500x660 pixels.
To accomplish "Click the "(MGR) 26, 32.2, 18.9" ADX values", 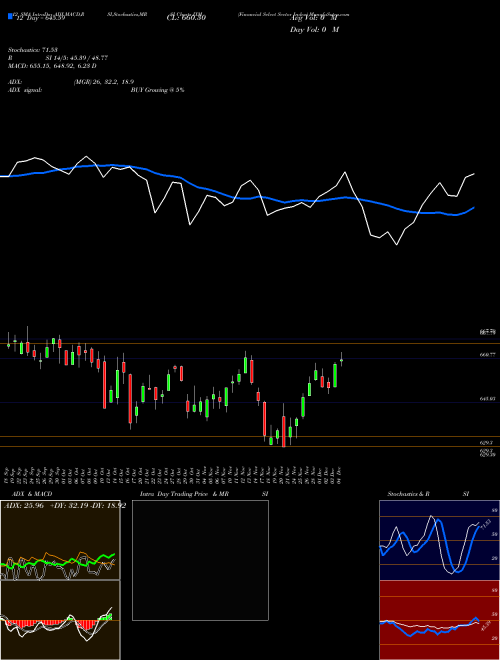I will pos(104,82).
